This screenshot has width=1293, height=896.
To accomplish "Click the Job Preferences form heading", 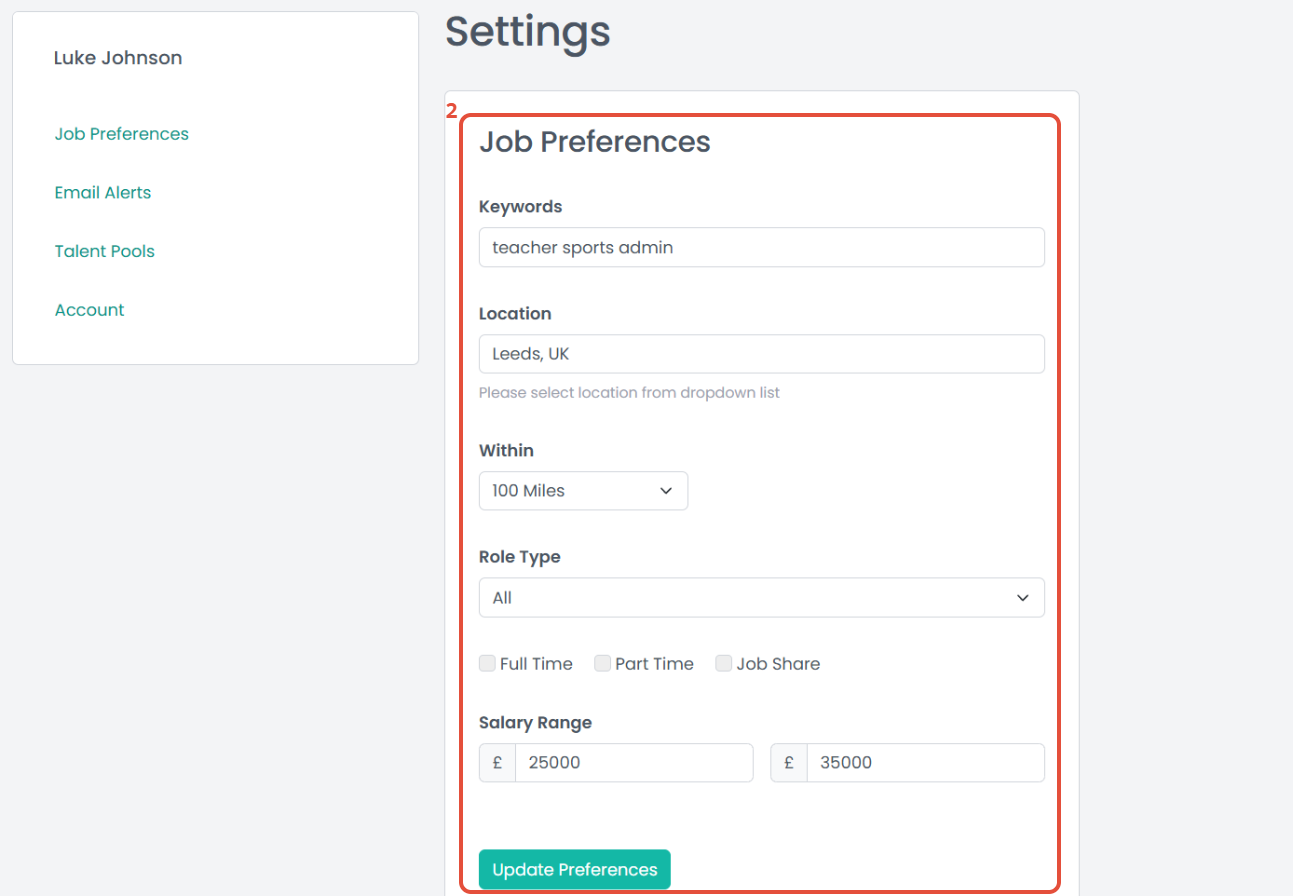I will [595, 142].
